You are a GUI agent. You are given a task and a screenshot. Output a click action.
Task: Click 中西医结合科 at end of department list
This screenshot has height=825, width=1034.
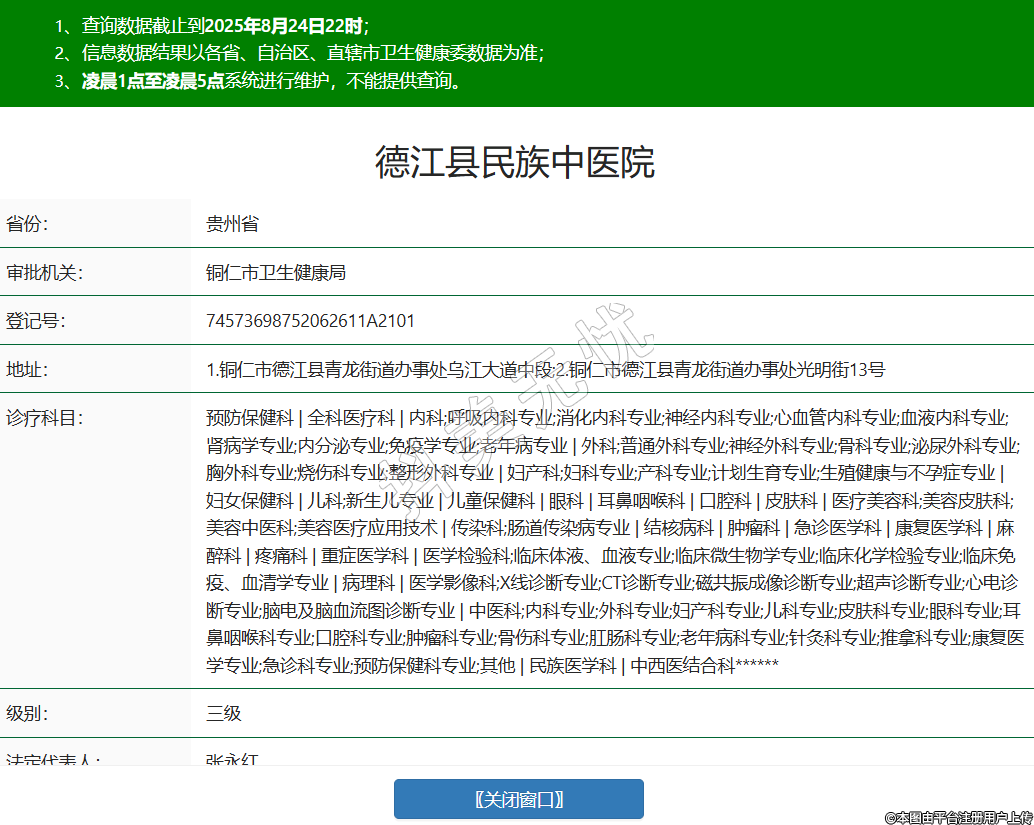click(682, 665)
